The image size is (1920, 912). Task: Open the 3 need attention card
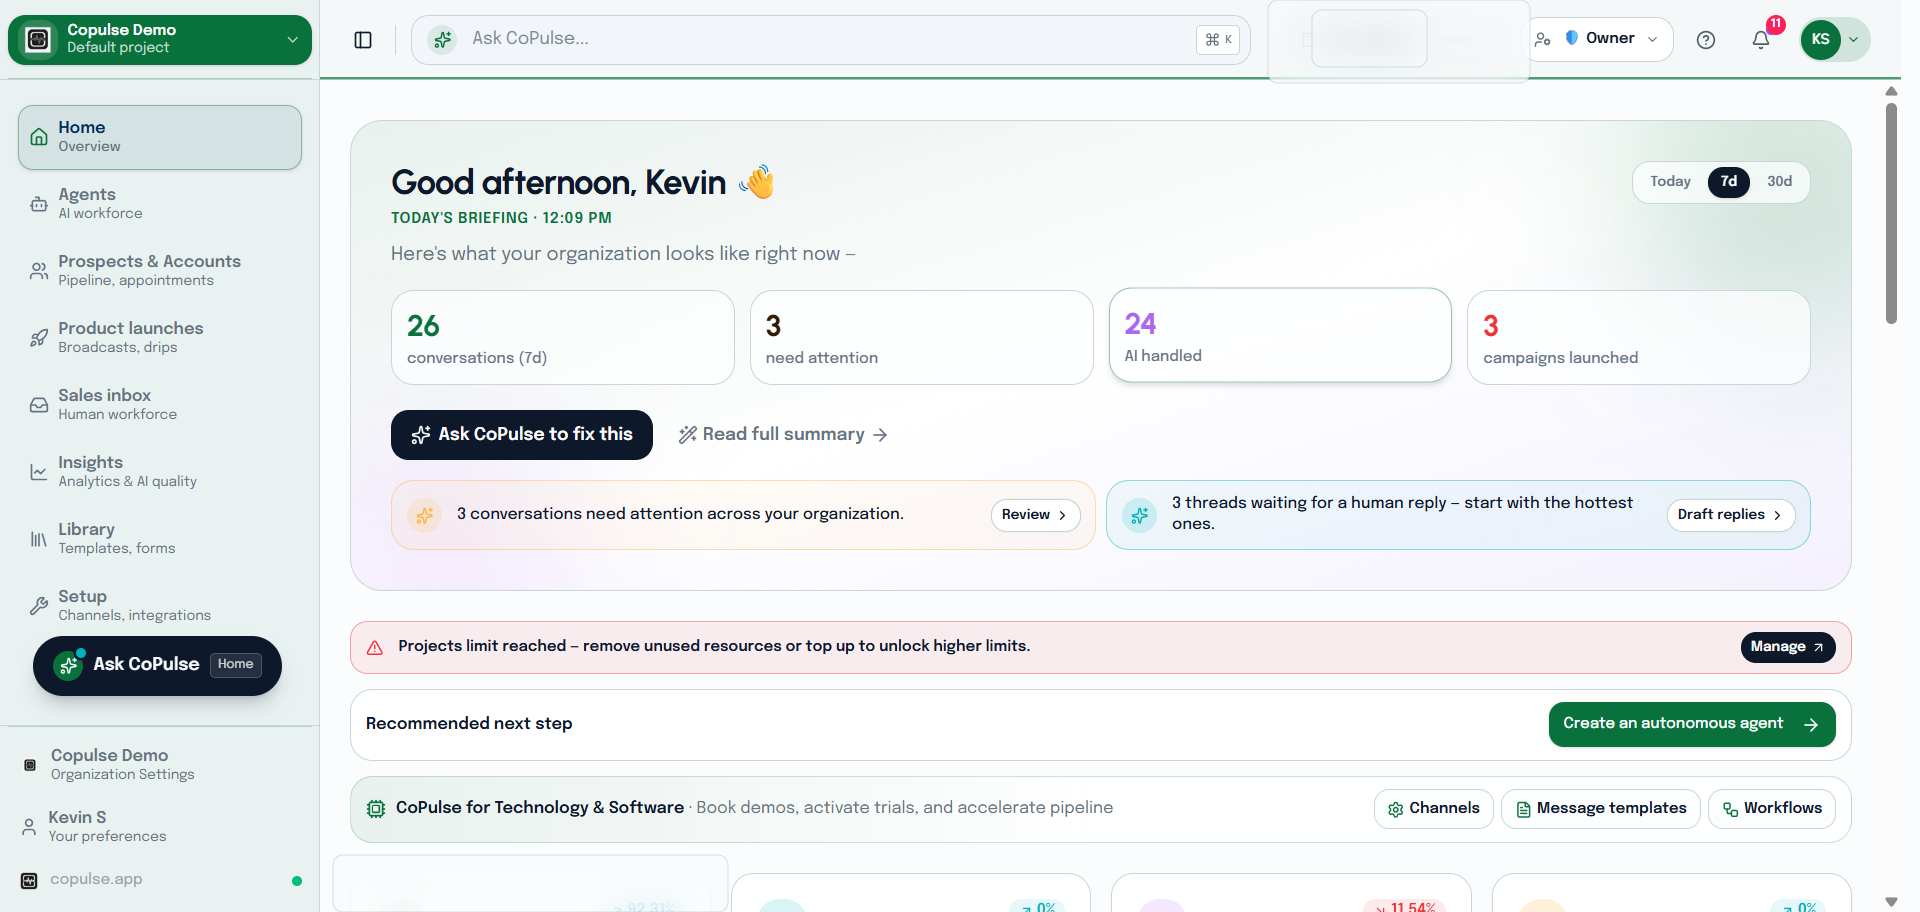[921, 338]
